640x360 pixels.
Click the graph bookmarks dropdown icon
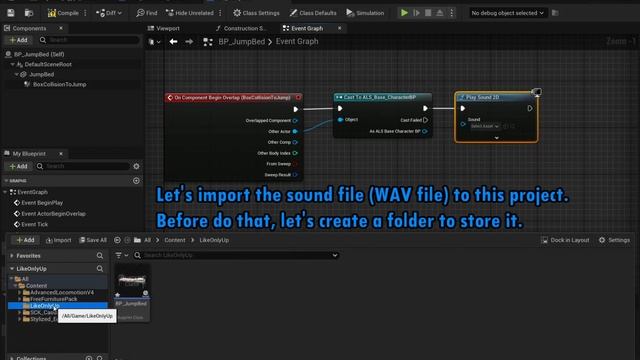pyautogui.click(x=154, y=42)
